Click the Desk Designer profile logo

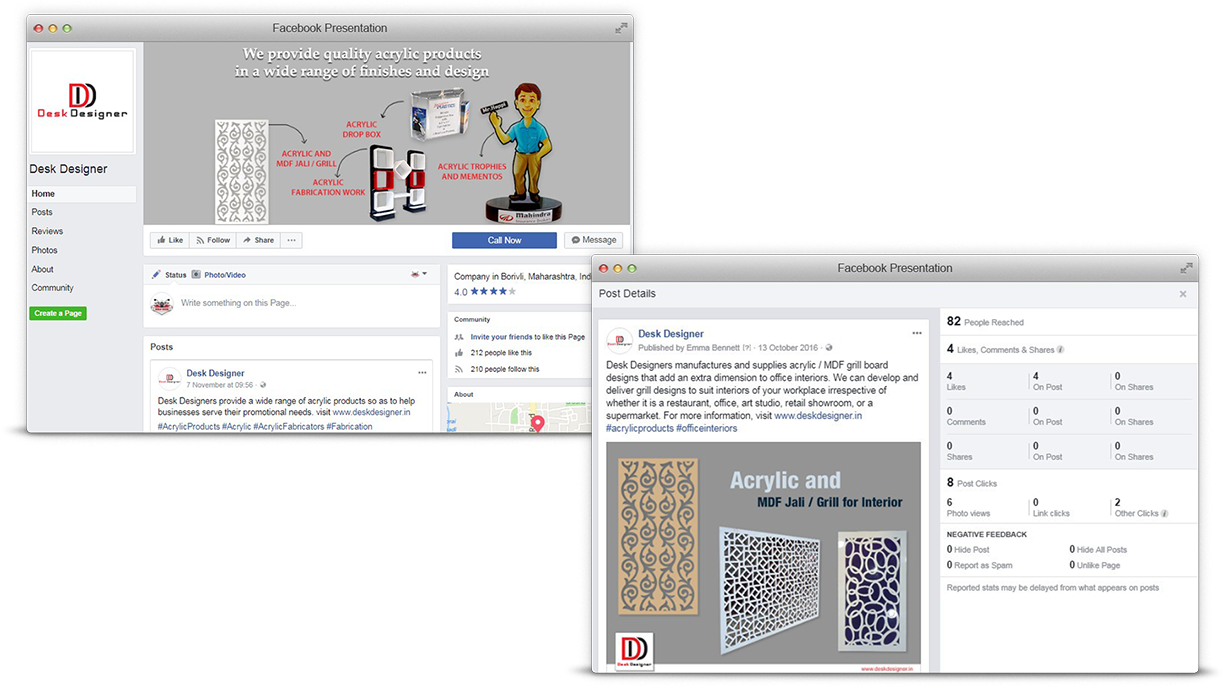coord(82,100)
